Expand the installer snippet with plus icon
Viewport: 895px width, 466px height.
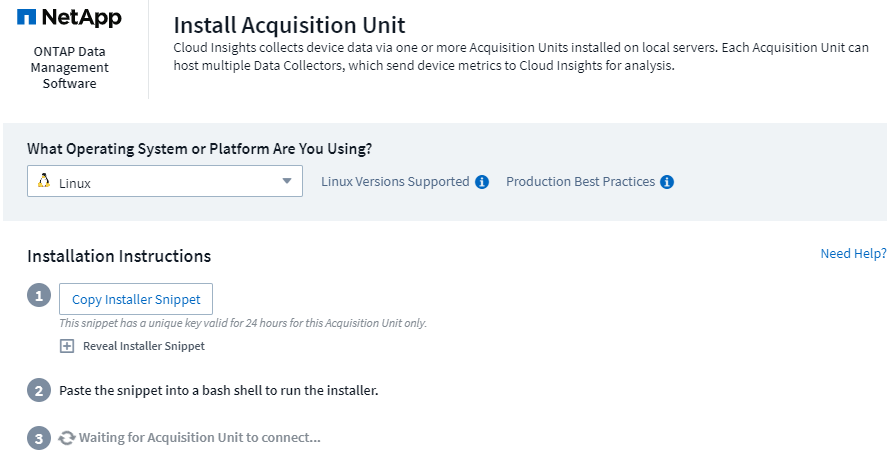(67, 346)
